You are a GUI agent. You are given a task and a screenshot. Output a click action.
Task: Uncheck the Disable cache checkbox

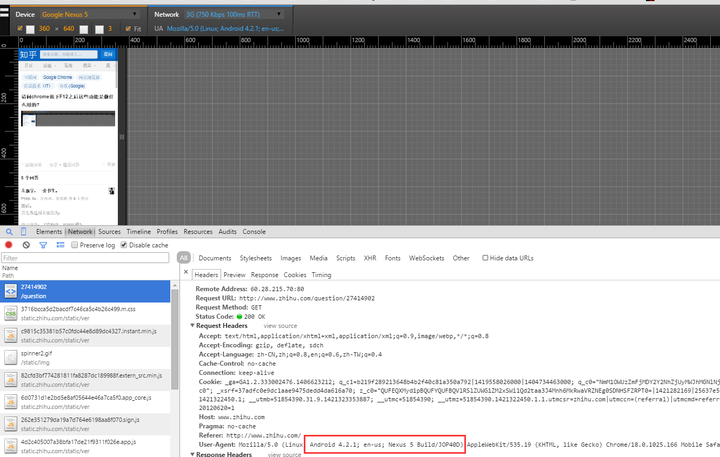click(x=124, y=245)
